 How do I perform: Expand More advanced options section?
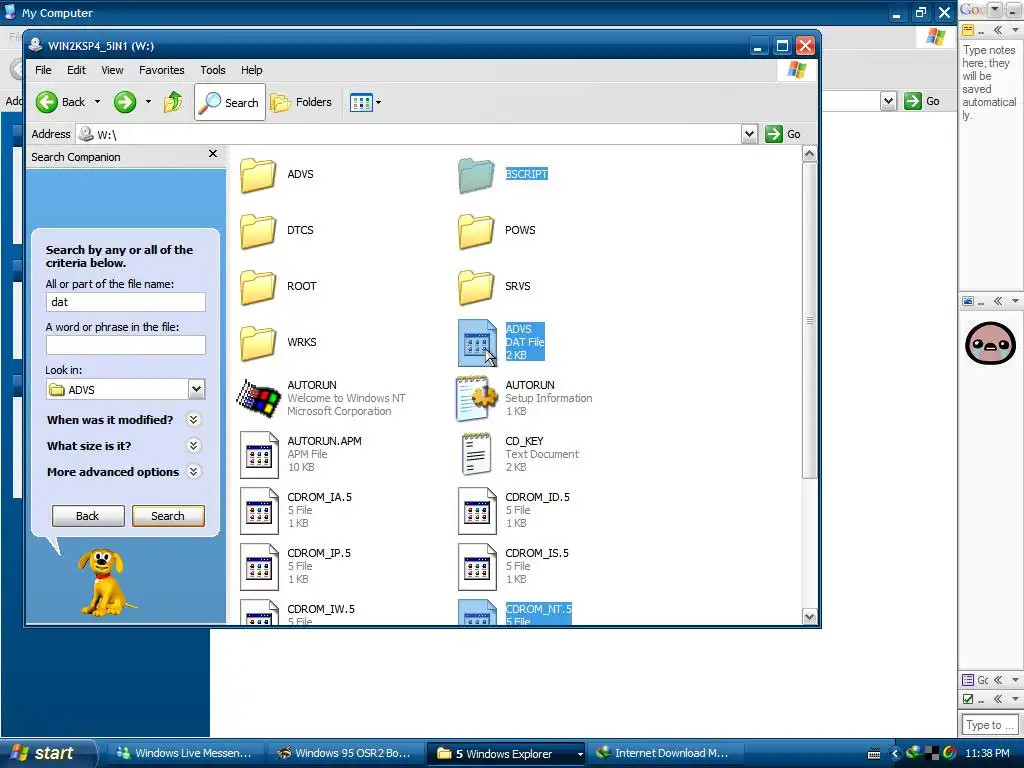[193, 472]
